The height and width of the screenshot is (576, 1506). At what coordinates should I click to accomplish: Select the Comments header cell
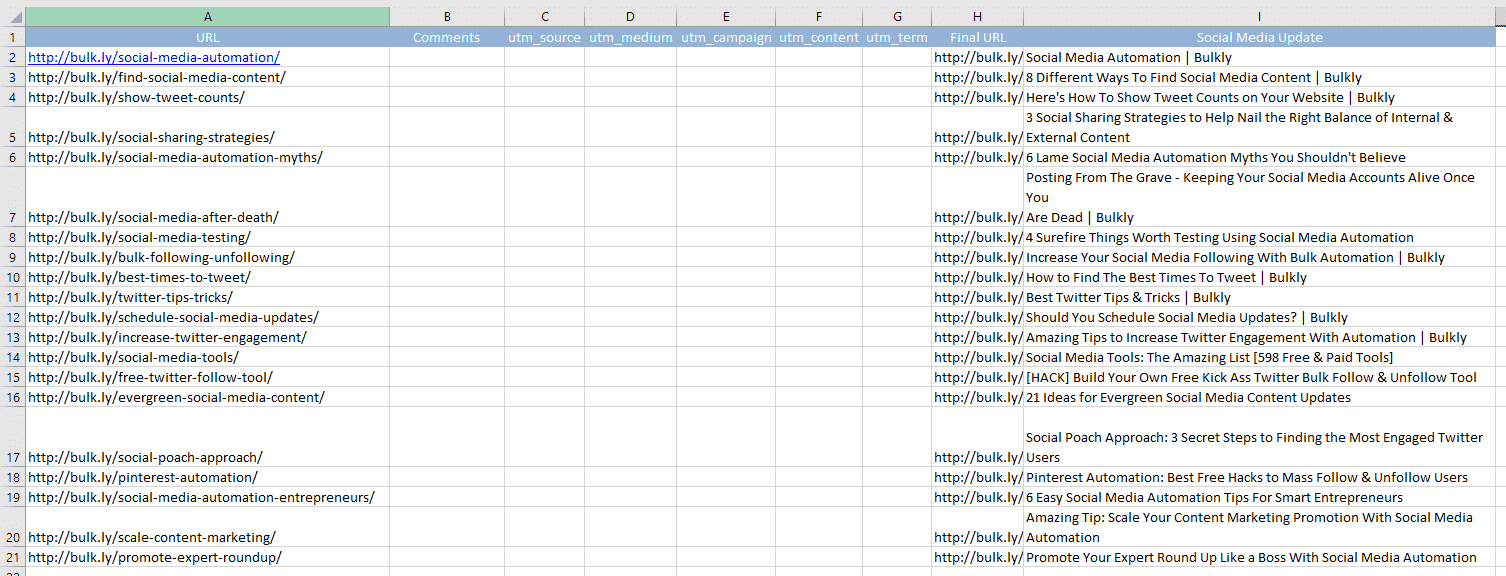click(447, 37)
